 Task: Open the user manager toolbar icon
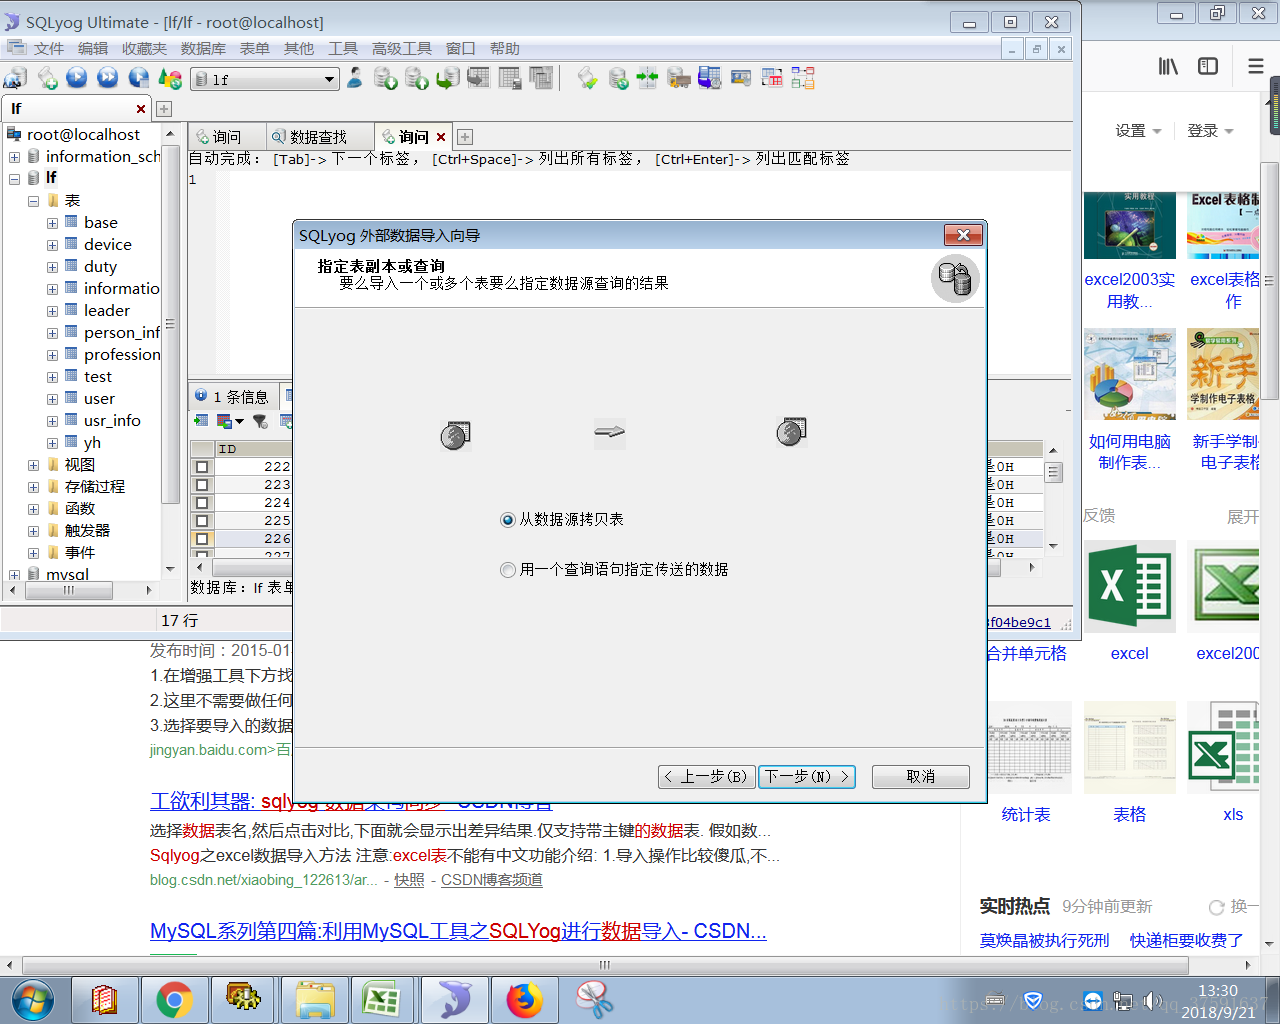coord(354,78)
